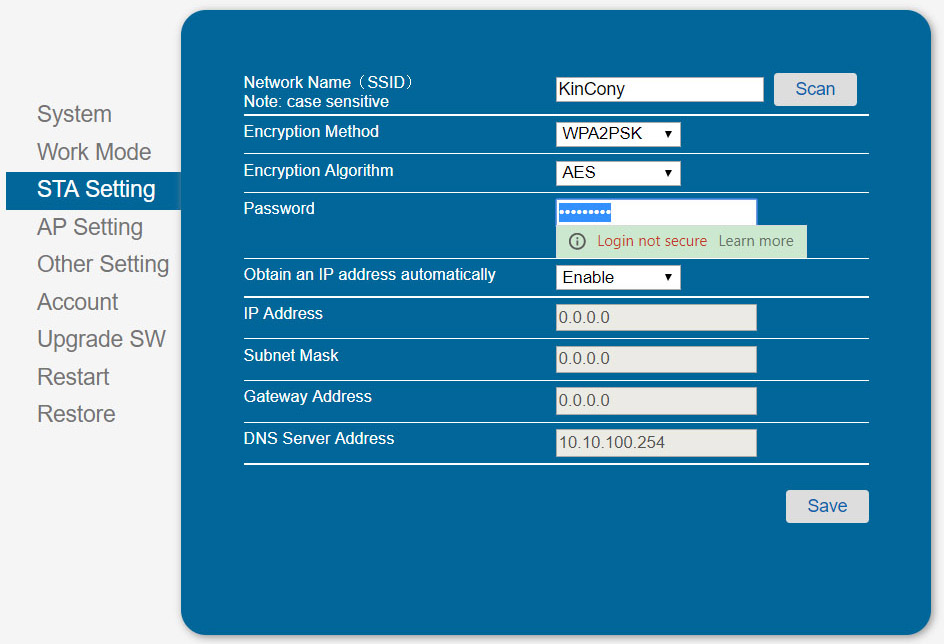
Task: Select Restart from the sidebar
Action: (x=73, y=377)
